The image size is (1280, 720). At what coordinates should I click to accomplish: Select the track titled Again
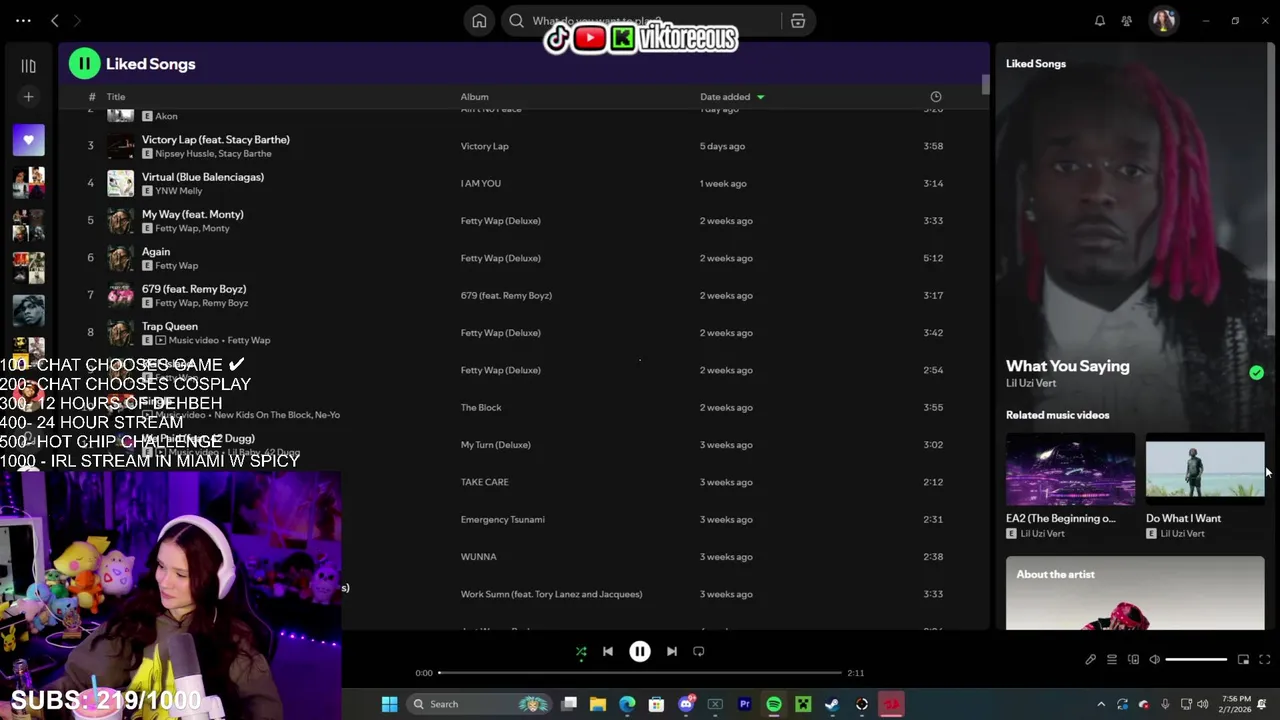click(156, 252)
